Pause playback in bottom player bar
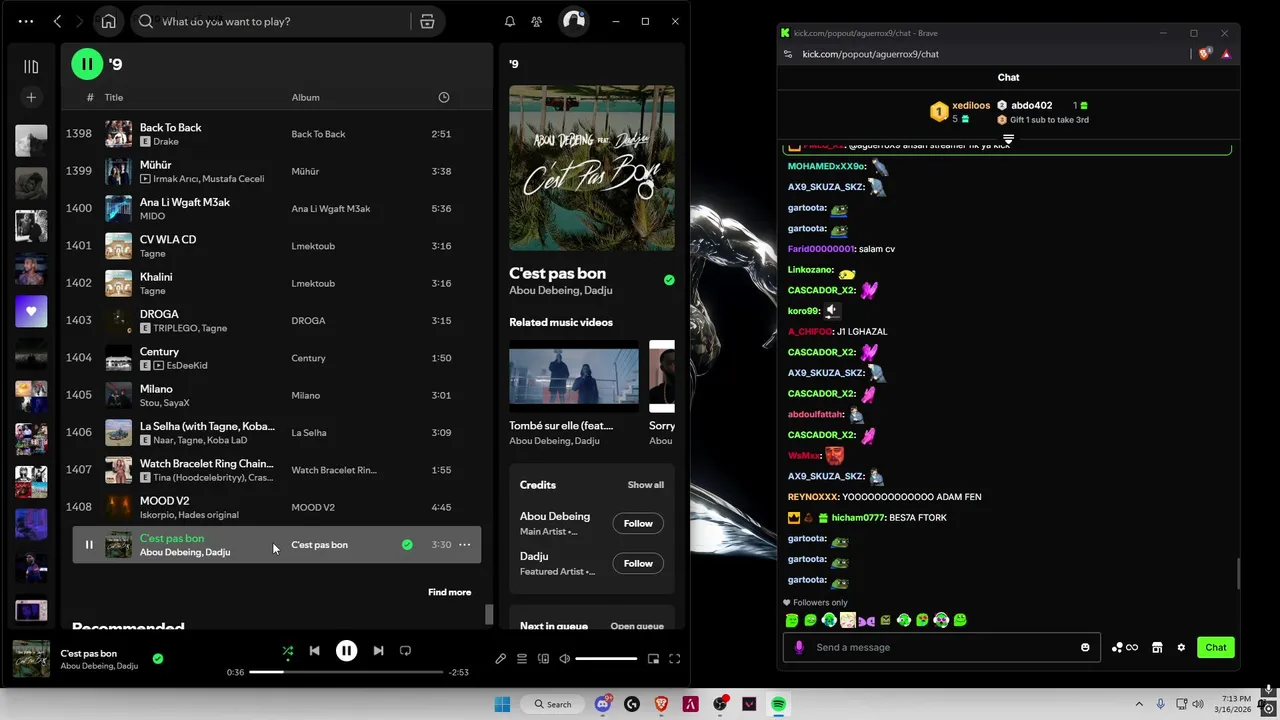The height and width of the screenshot is (720, 1280). pyautogui.click(x=346, y=651)
